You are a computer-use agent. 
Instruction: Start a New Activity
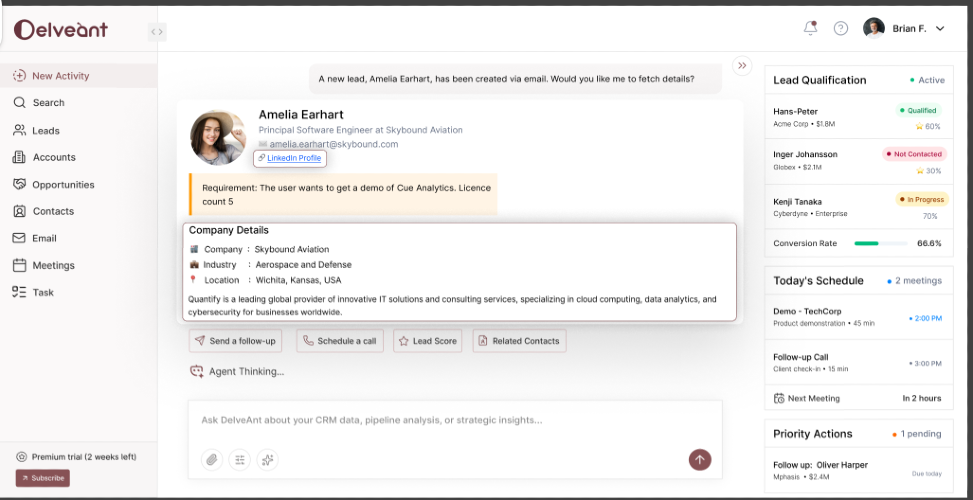click(60, 75)
